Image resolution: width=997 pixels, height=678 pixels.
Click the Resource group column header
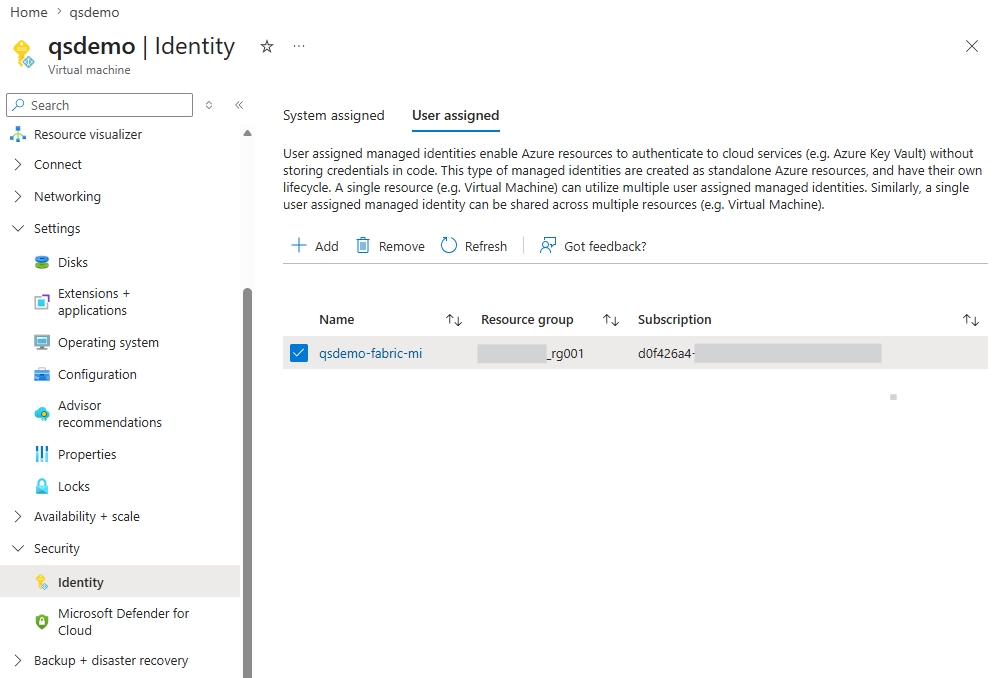pyautogui.click(x=527, y=320)
